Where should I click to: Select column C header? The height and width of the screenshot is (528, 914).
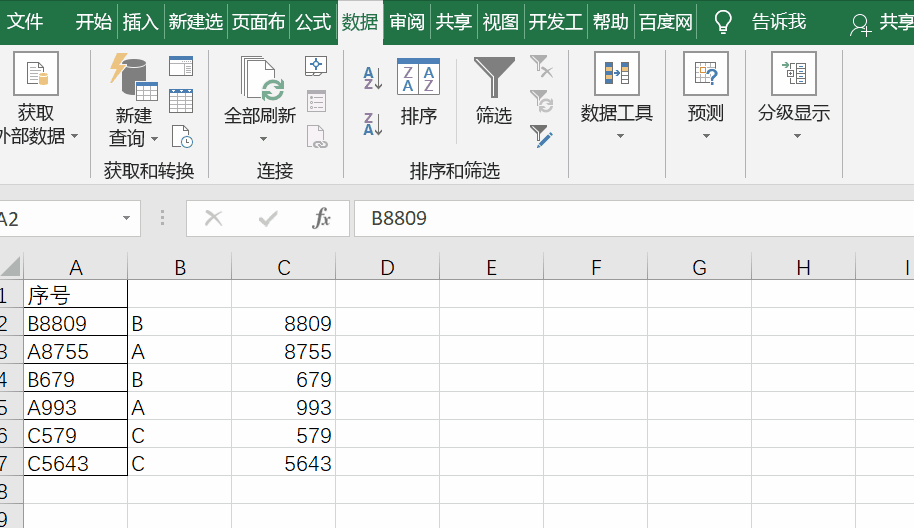click(283, 267)
